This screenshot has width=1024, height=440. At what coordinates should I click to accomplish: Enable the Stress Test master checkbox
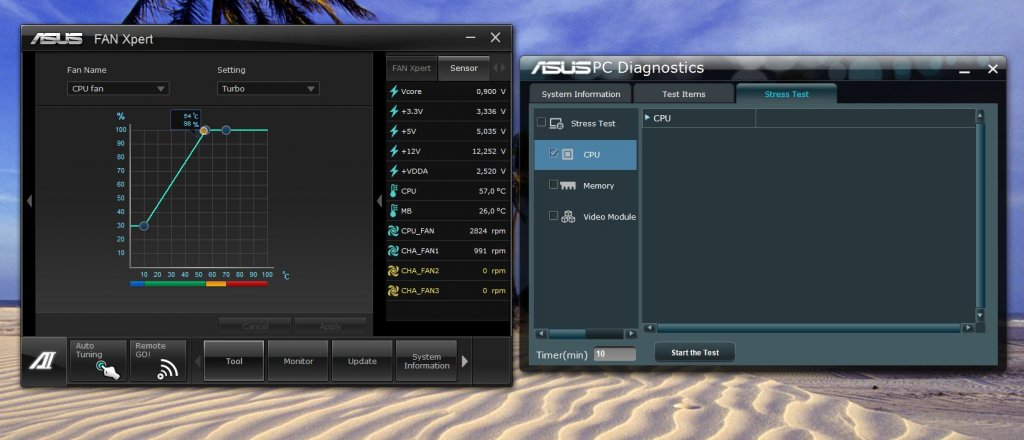[541, 122]
